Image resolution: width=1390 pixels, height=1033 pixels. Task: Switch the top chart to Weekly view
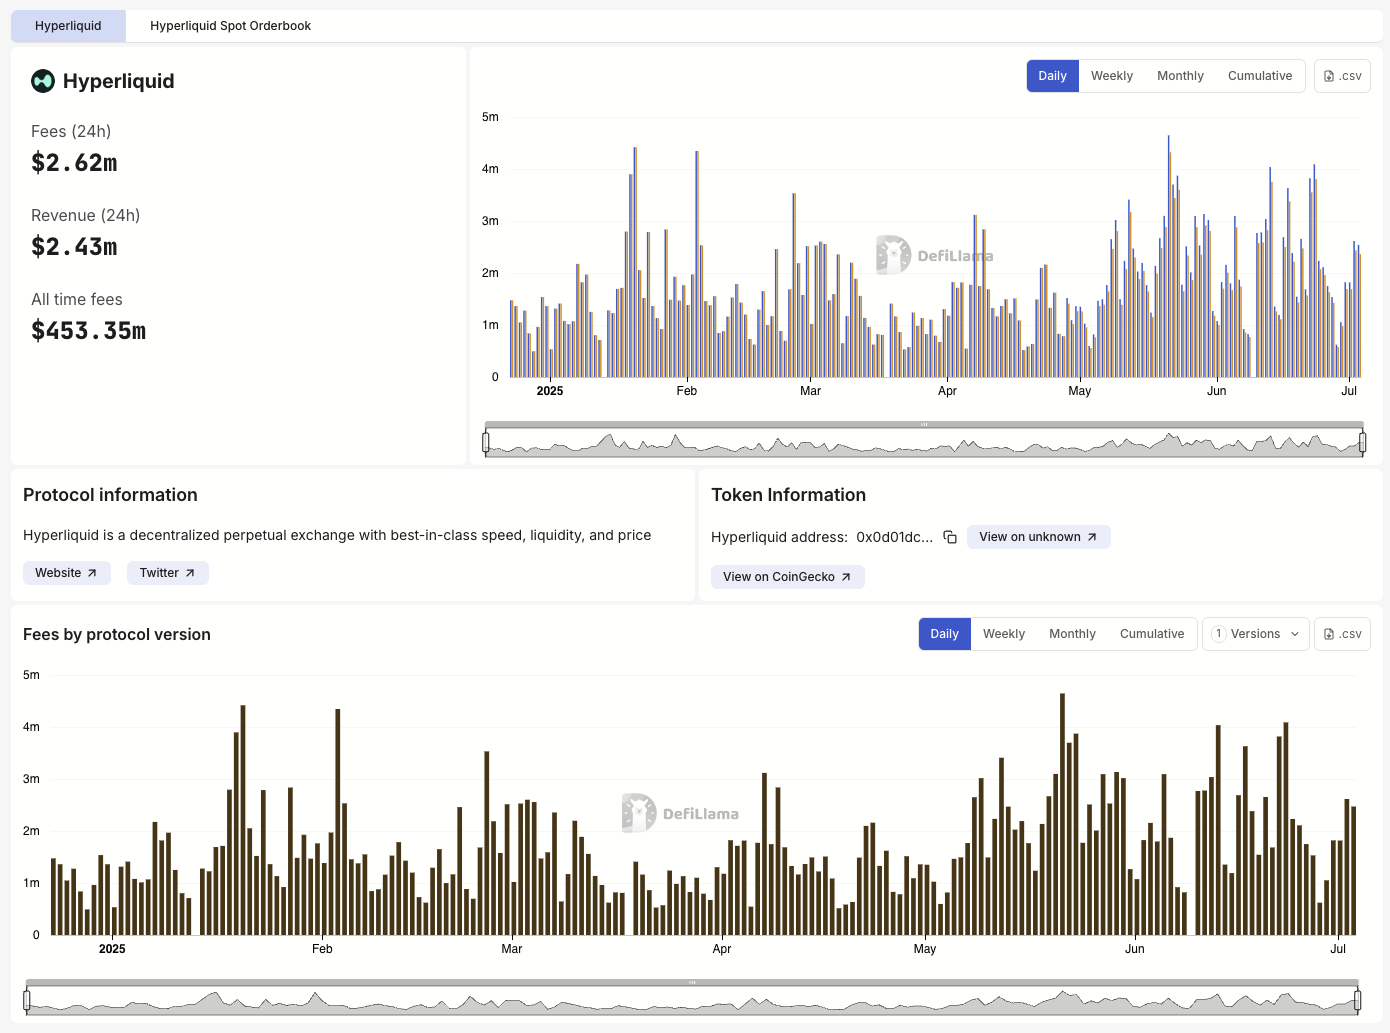[x=1111, y=75]
